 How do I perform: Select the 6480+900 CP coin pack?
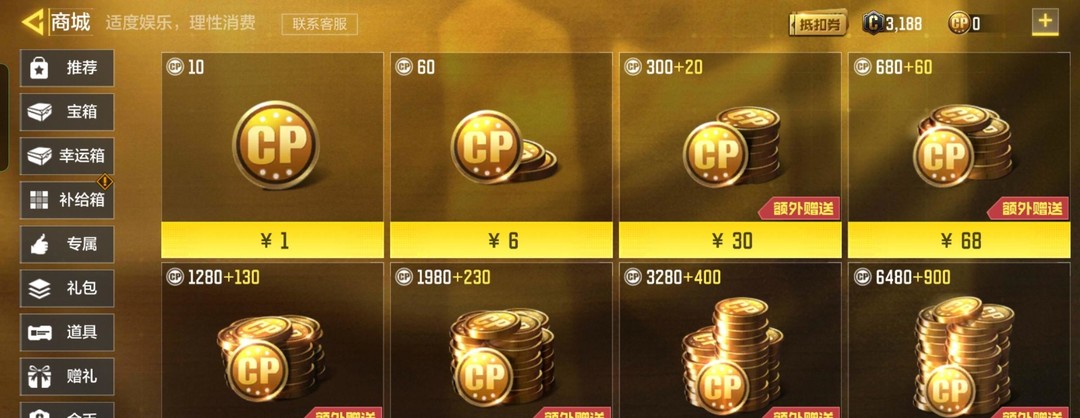[x=959, y=340]
